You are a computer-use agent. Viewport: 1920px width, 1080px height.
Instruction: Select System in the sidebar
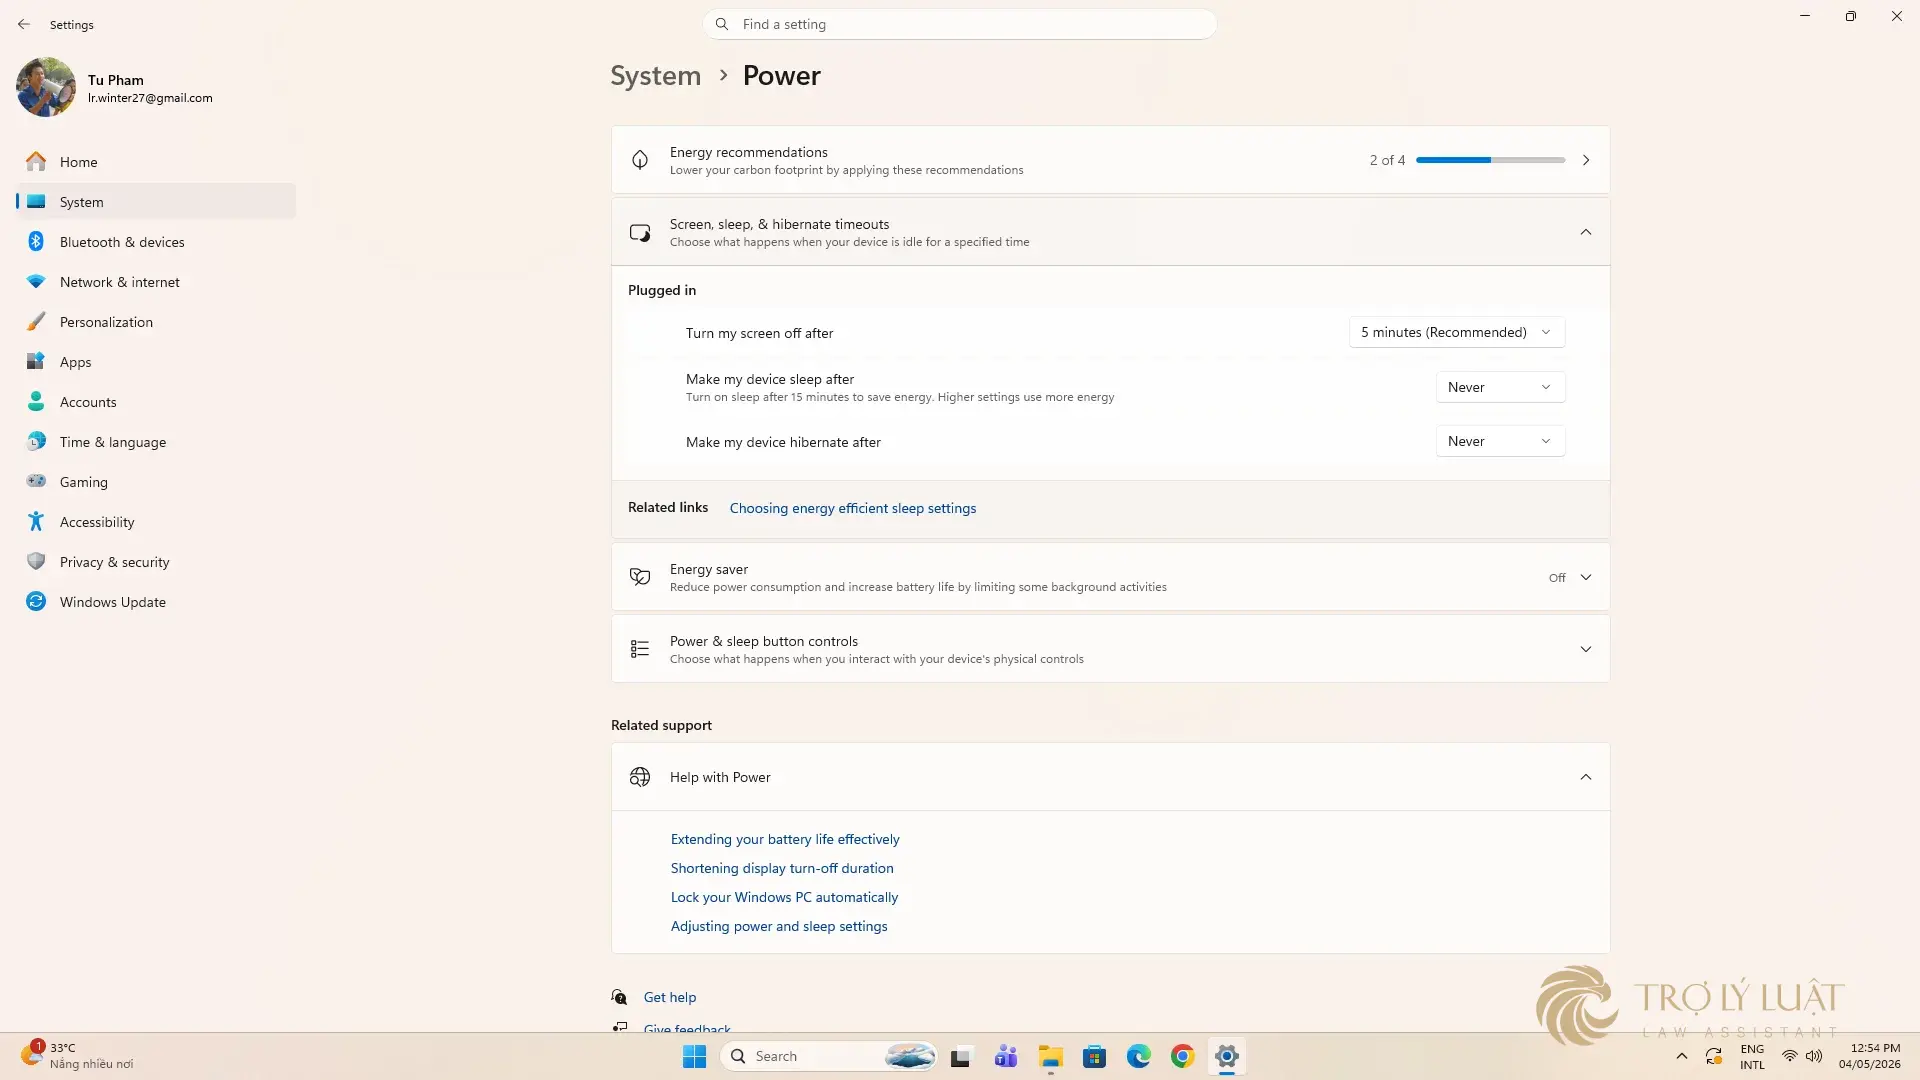pyautogui.click(x=156, y=202)
